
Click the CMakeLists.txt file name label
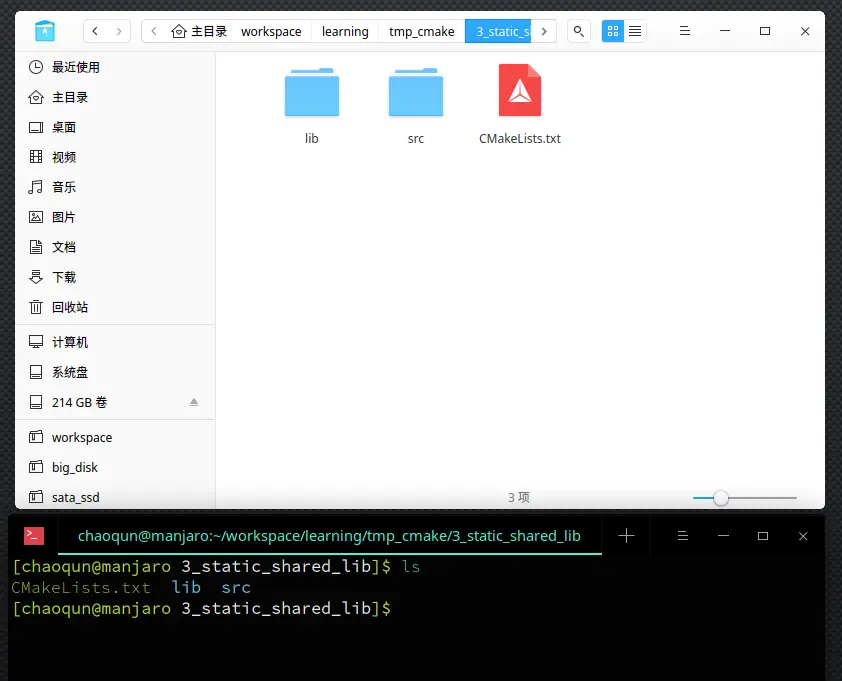pos(520,139)
